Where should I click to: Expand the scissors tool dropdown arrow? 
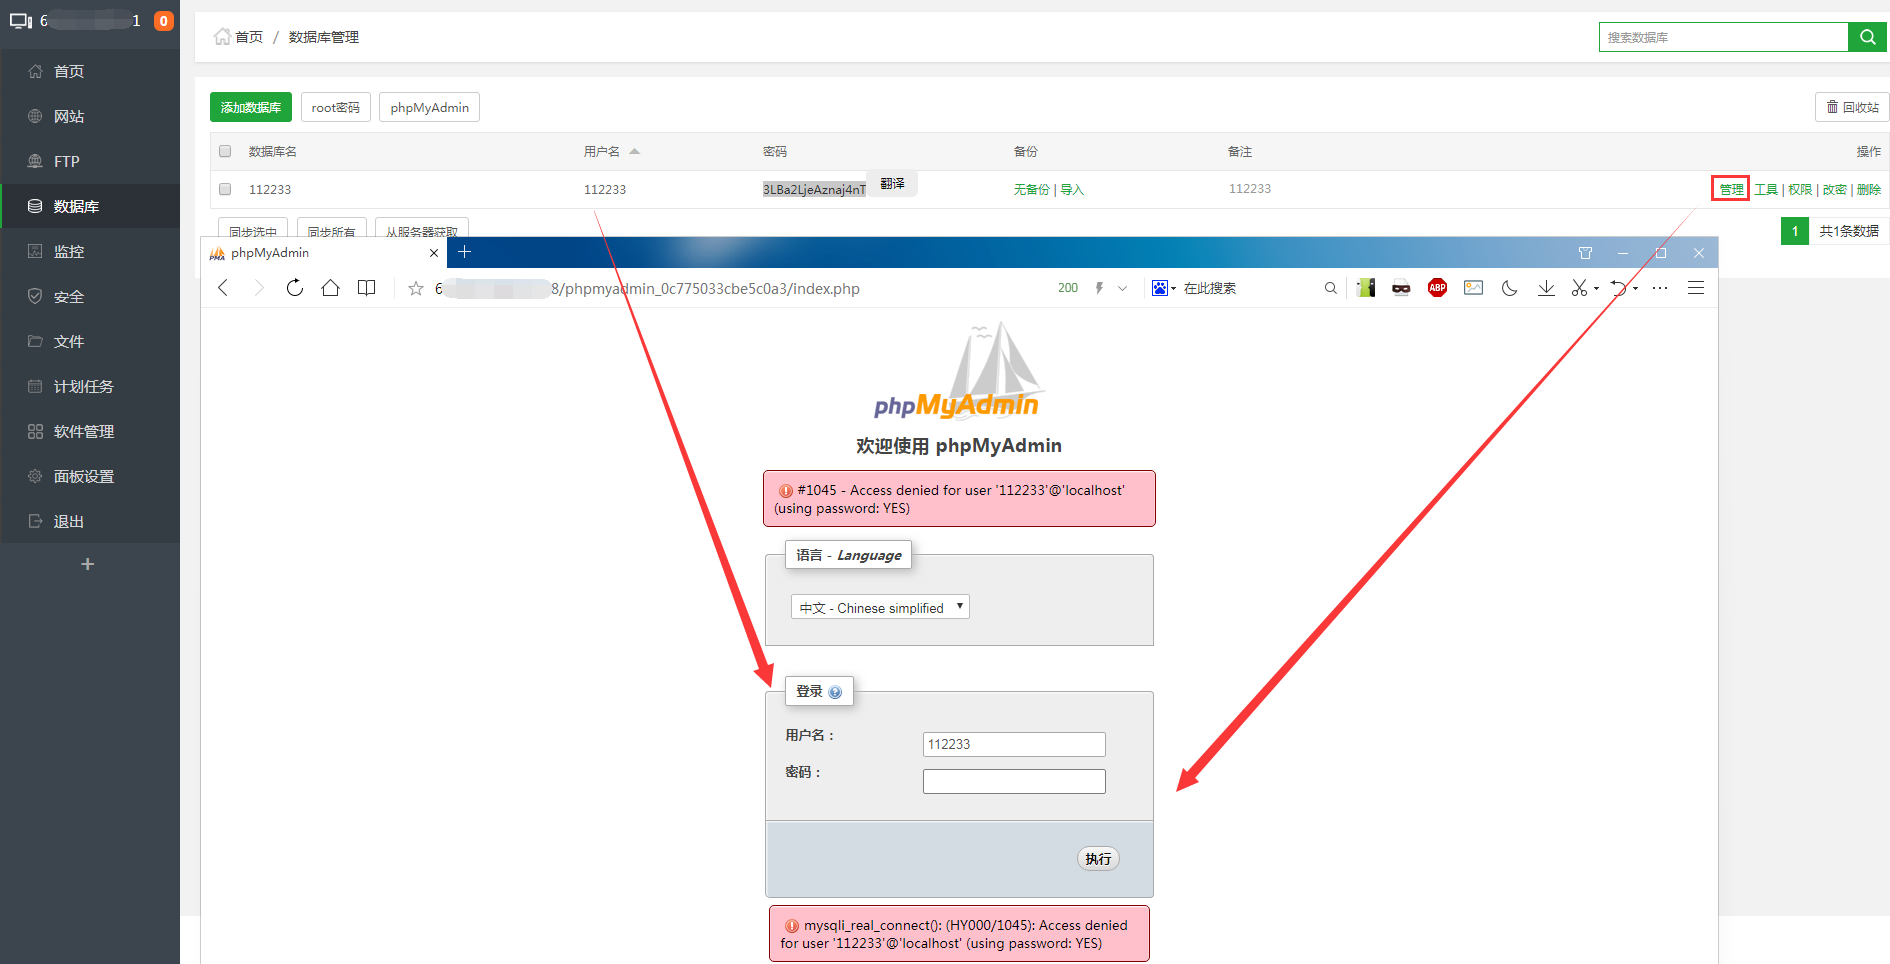(x=1596, y=288)
